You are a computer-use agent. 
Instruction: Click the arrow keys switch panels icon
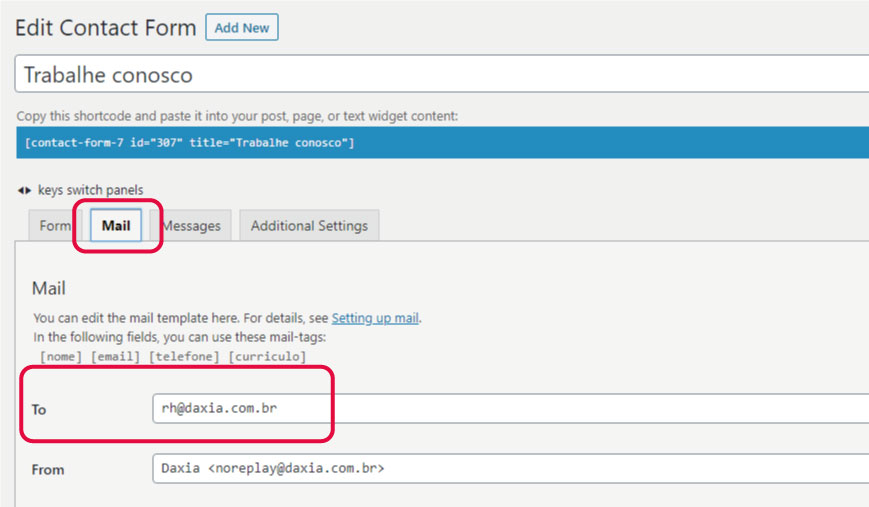(24, 190)
